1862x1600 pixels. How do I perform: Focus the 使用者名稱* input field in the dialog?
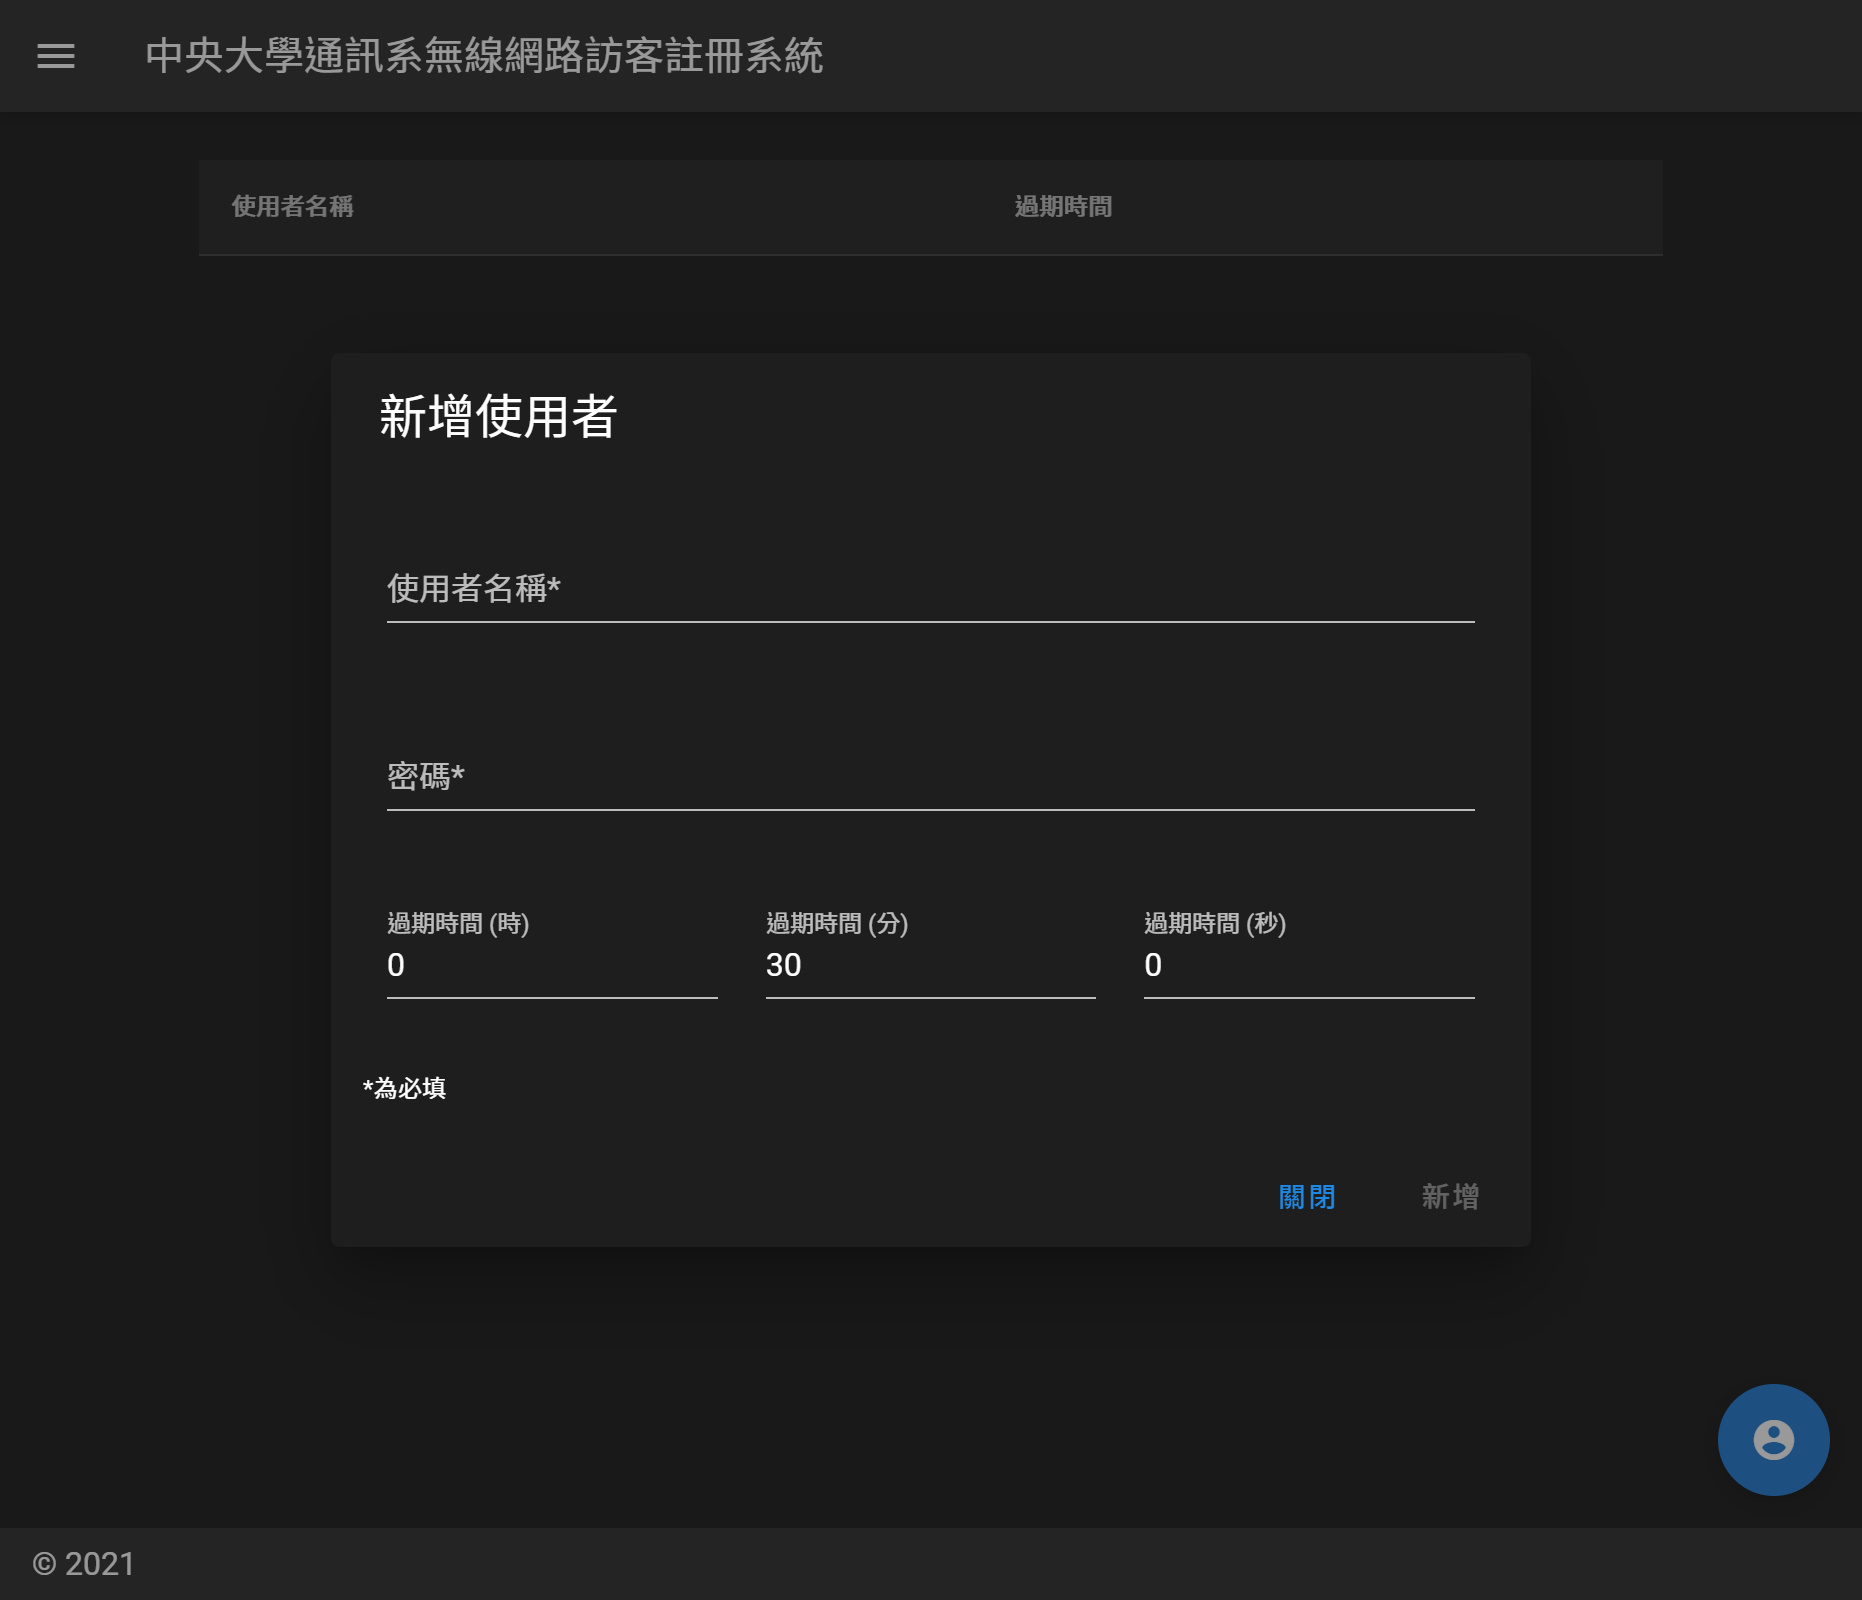(x=930, y=589)
